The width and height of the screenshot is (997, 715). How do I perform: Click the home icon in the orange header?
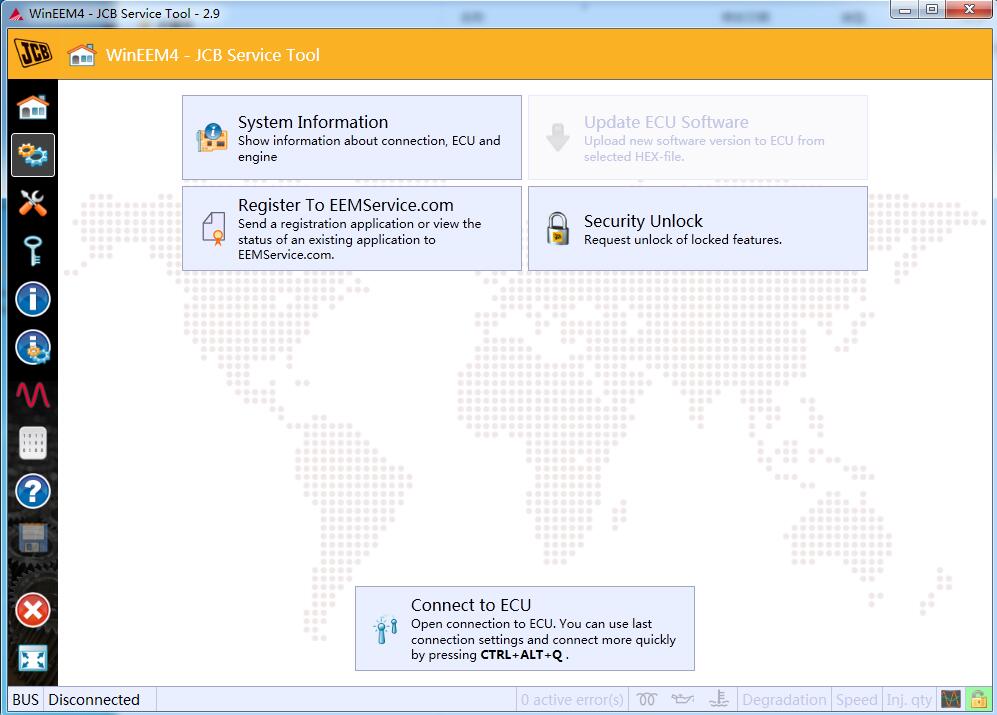point(82,55)
